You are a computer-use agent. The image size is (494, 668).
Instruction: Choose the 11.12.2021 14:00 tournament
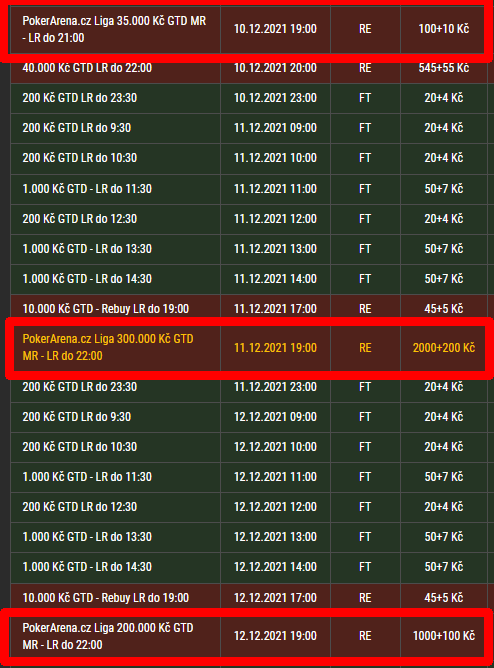[x=247, y=279]
